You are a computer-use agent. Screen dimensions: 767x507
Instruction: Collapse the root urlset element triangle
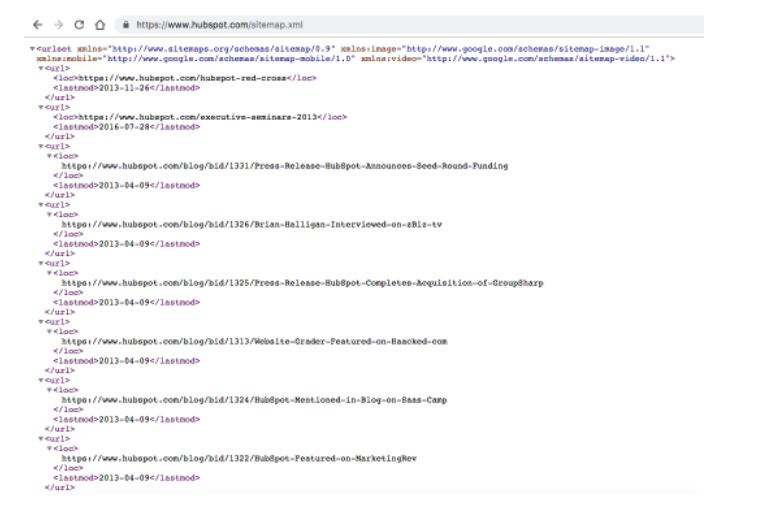pos(32,49)
